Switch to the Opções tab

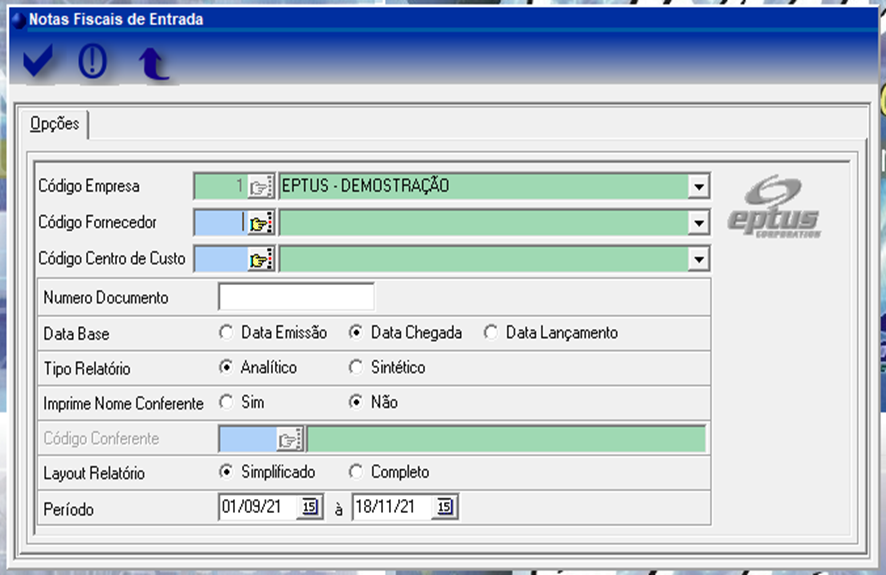[54, 124]
